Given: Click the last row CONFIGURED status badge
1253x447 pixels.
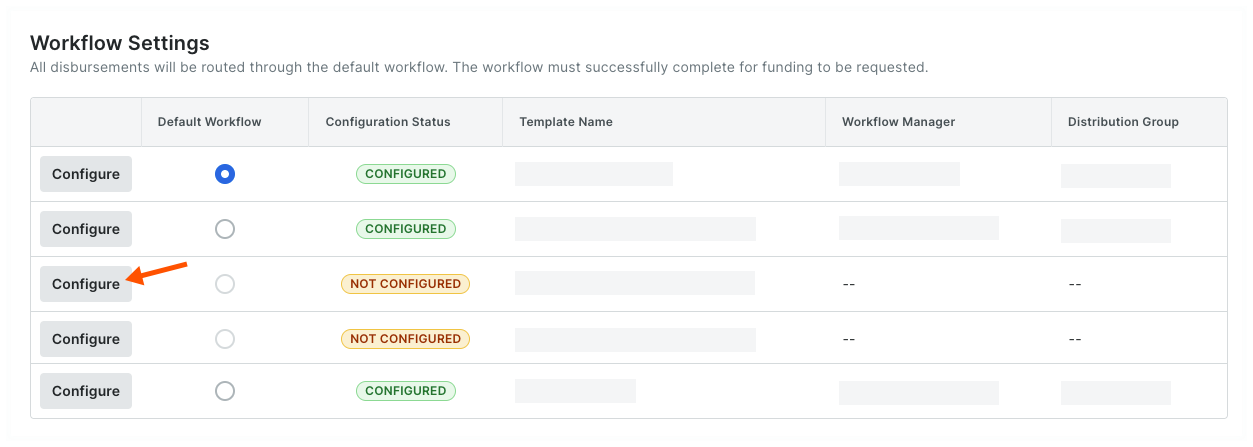Looking at the screenshot, I should click(405, 391).
